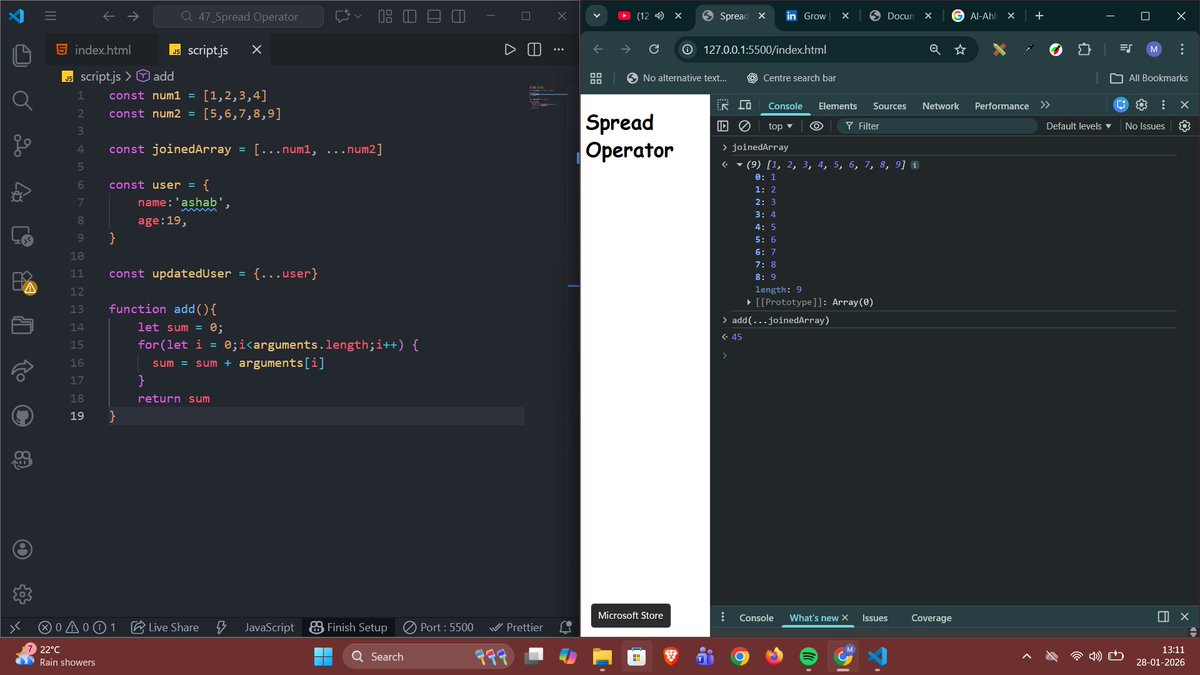Go back in VS Code editor history
This screenshot has height=675, width=1200.
tap(109, 16)
